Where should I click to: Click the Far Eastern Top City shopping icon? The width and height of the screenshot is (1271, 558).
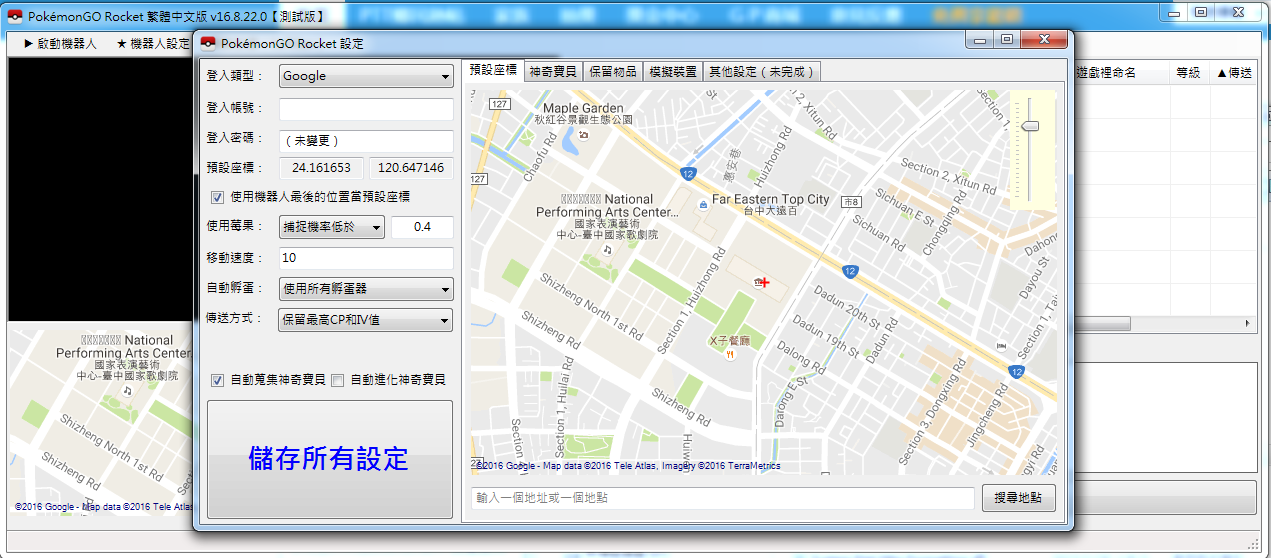tap(703, 204)
